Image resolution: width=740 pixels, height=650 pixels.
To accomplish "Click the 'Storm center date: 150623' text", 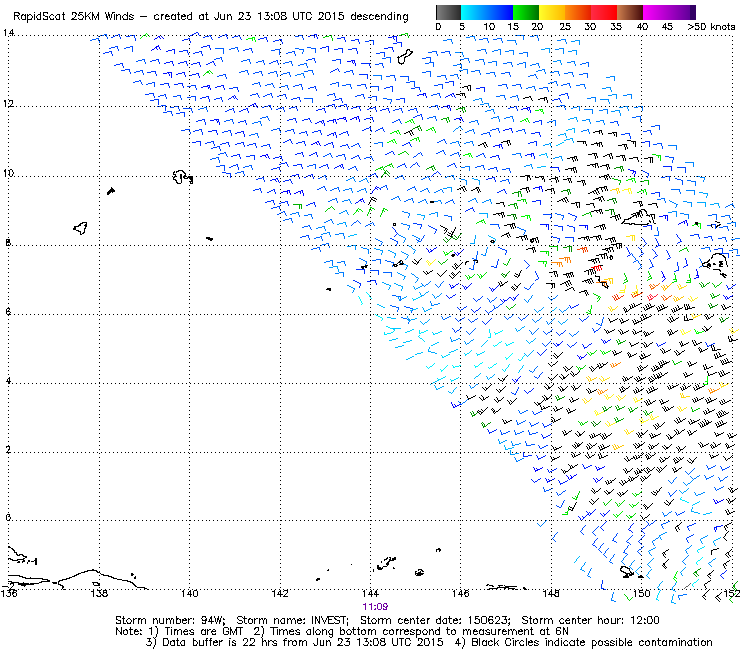I will point(435,620).
